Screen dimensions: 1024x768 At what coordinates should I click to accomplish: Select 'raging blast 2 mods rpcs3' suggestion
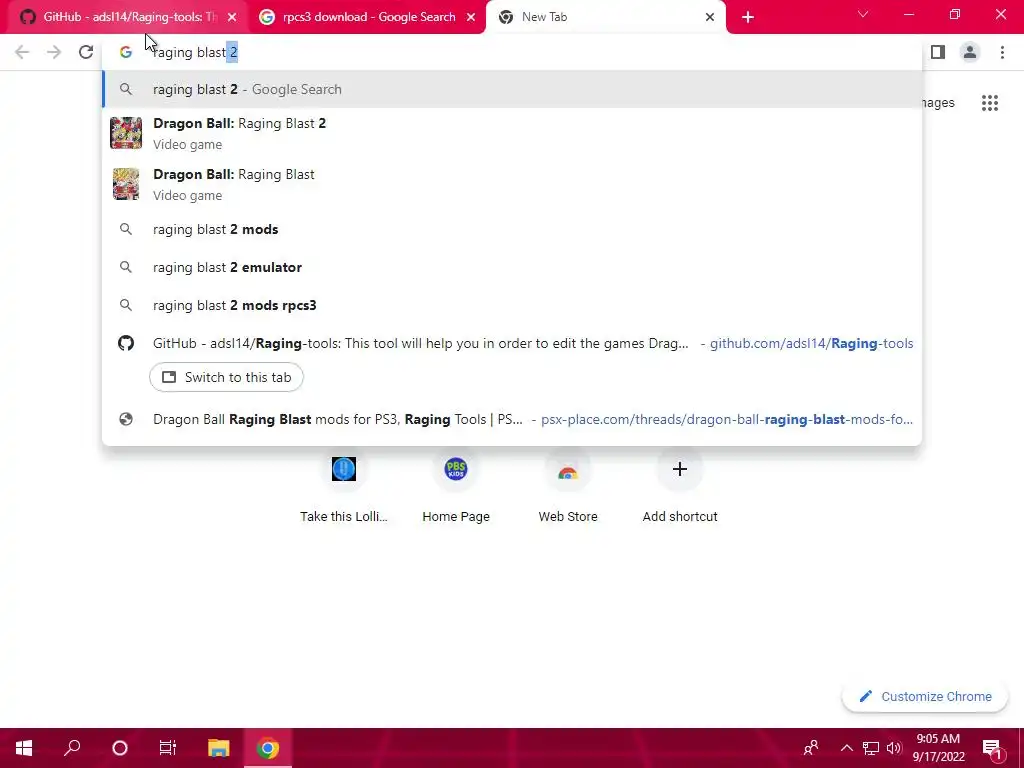click(x=512, y=305)
